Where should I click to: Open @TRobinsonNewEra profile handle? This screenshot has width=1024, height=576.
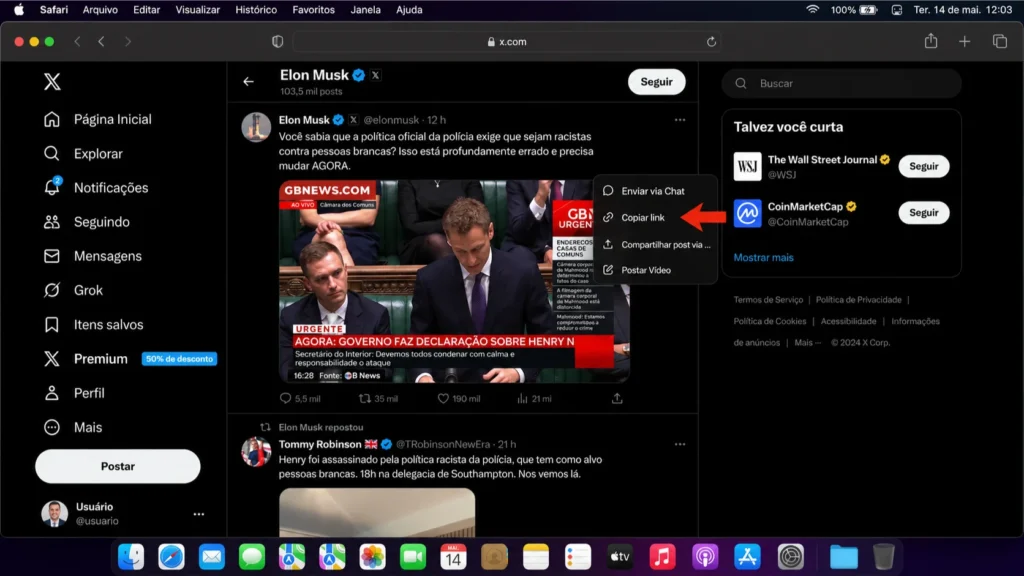[443, 444]
